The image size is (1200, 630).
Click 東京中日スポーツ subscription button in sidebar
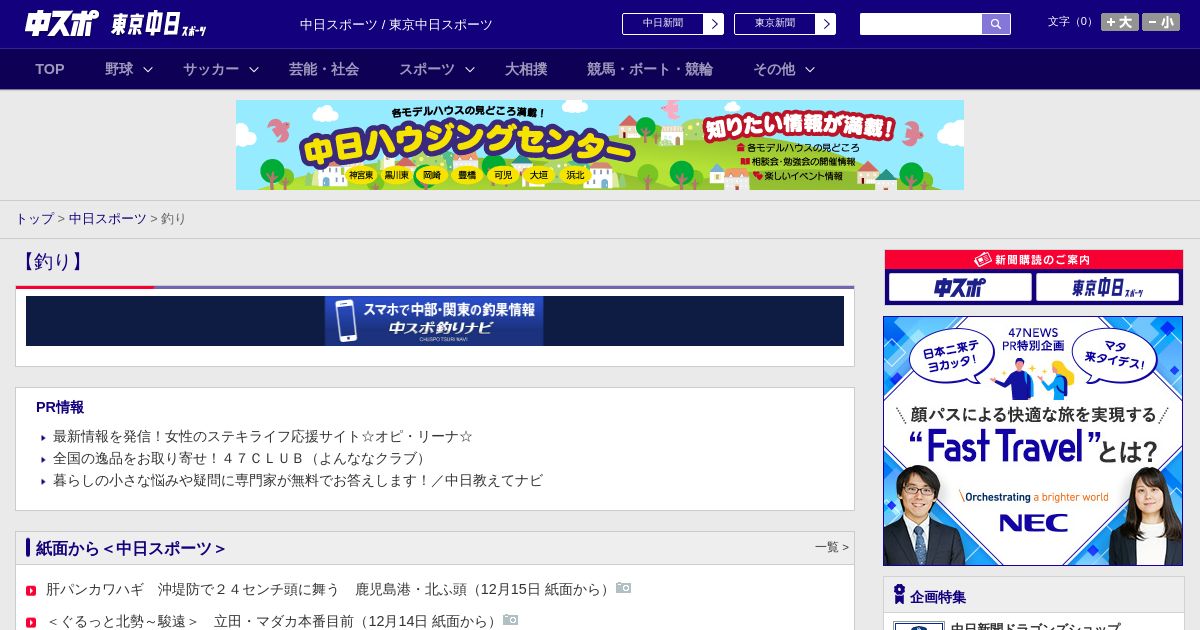click(x=1107, y=288)
